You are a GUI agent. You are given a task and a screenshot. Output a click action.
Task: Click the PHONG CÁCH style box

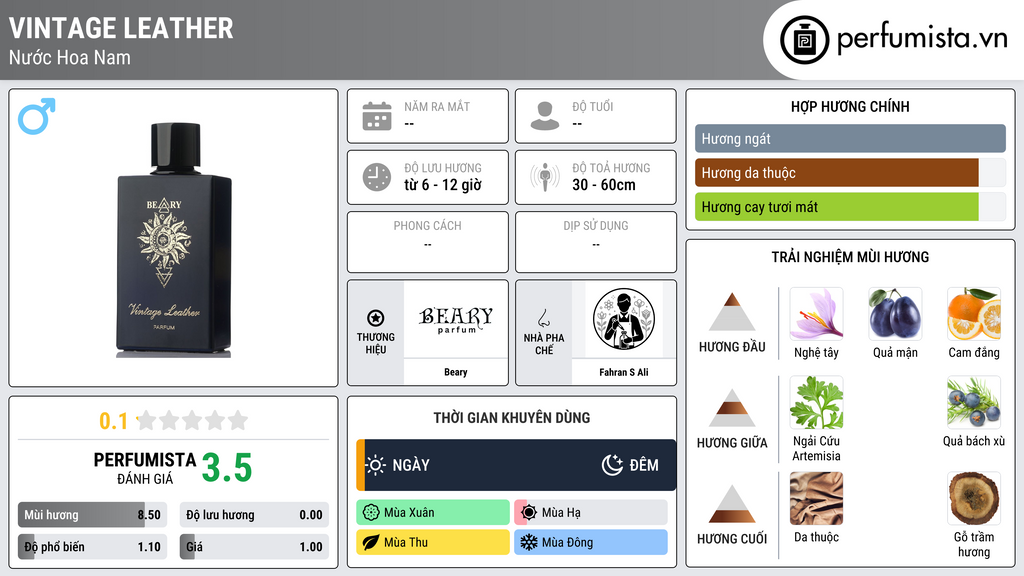(428, 242)
